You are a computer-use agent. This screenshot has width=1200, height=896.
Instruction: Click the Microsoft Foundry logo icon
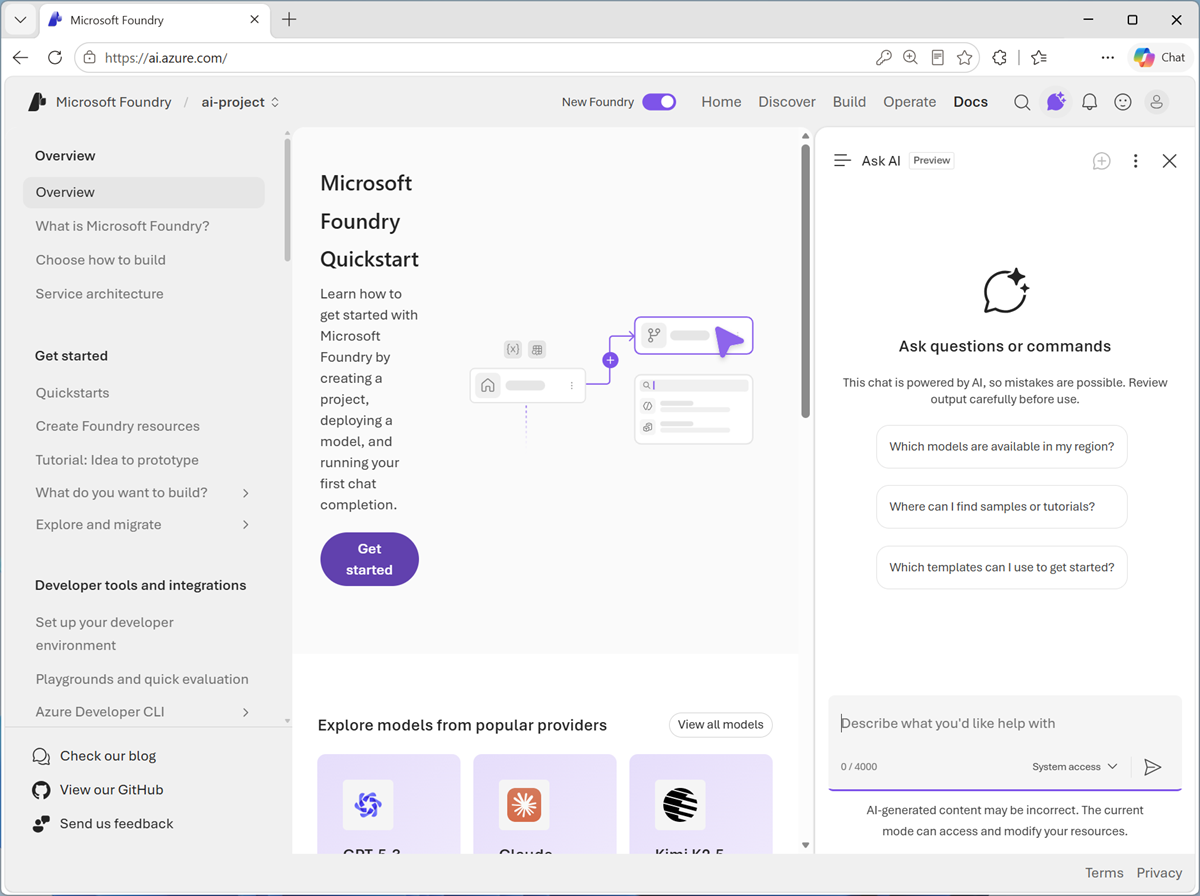pos(37,102)
